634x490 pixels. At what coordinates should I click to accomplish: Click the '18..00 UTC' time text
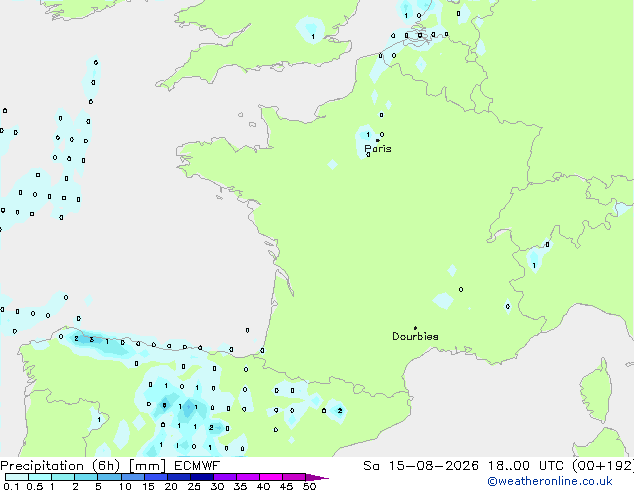[526, 466]
